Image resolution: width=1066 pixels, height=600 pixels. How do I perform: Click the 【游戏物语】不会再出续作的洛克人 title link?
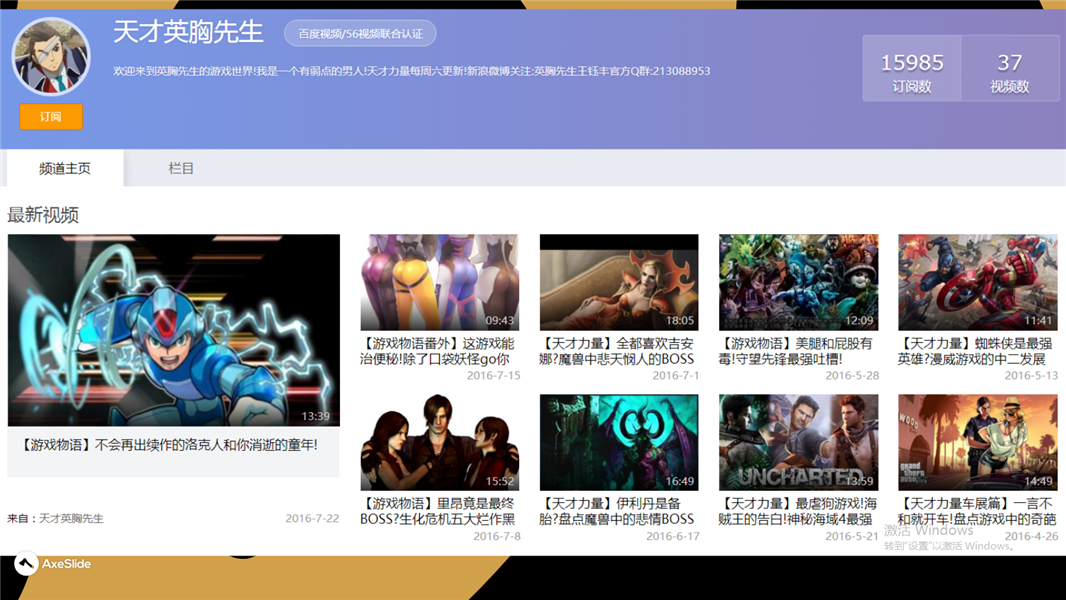(x=168, y=445)
